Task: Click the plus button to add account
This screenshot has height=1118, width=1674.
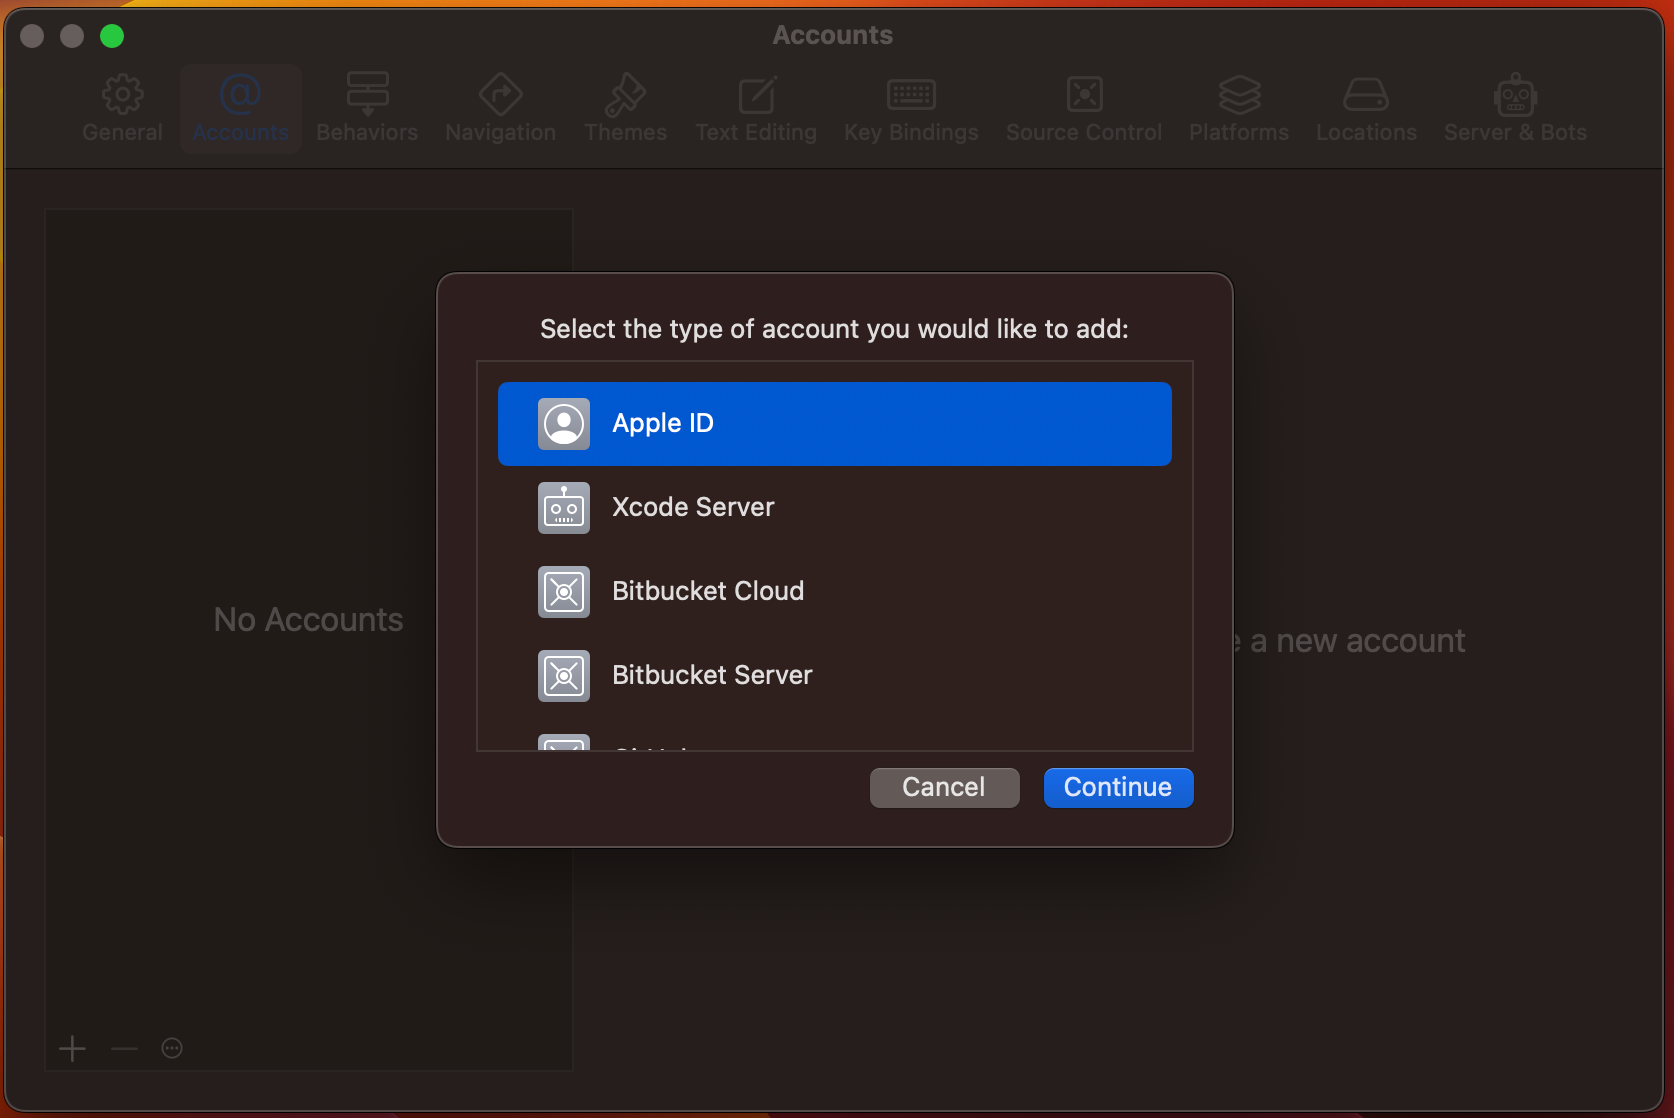Action: pos(72,1049)
